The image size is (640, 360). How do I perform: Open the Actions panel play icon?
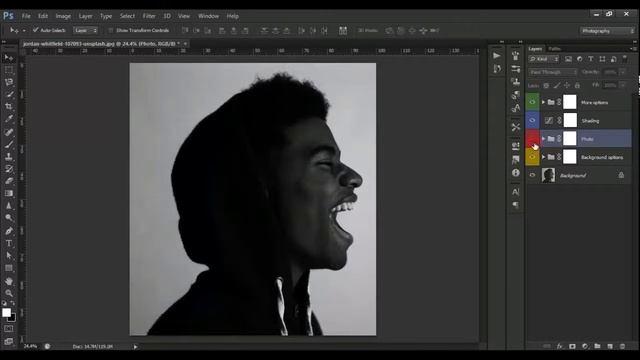pos(496,56)
